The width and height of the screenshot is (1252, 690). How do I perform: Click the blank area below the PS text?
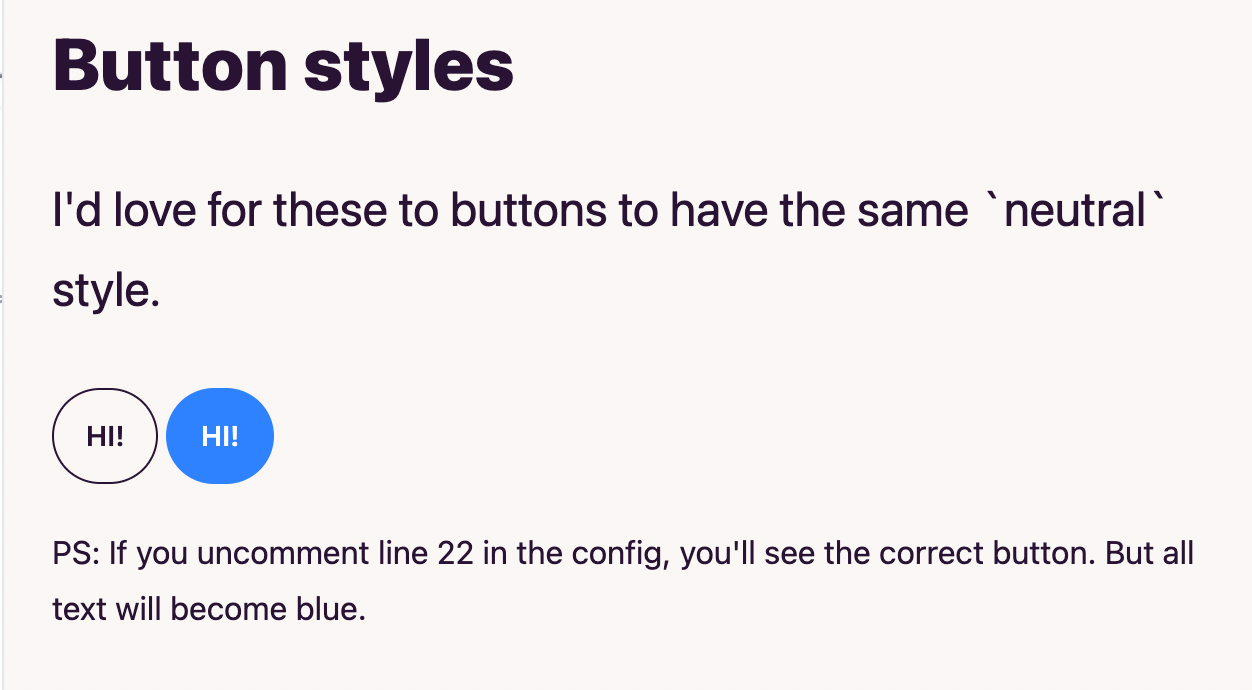600,660
